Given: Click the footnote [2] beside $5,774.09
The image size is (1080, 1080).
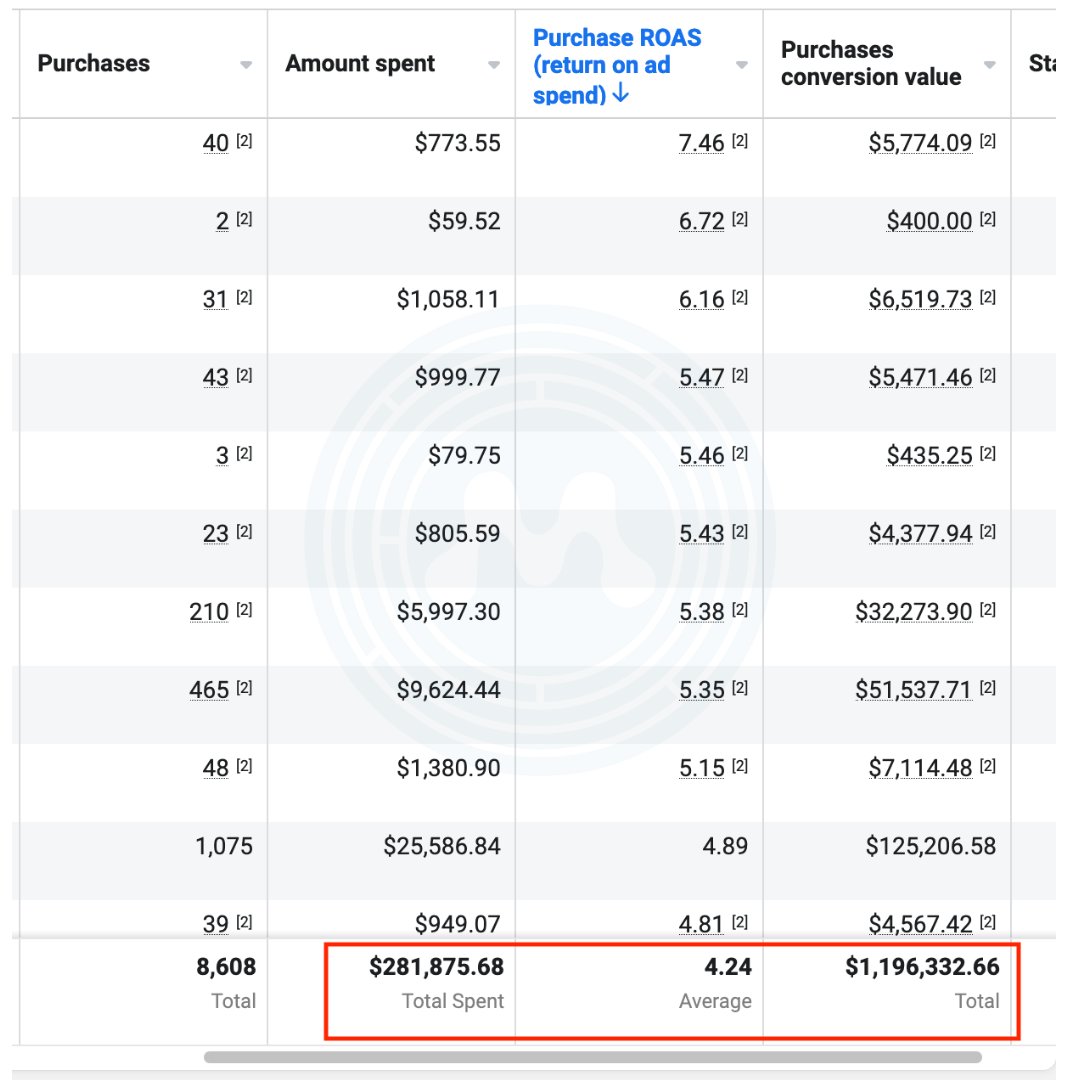Looking at the screenshot, I should [x=988, y=141].
